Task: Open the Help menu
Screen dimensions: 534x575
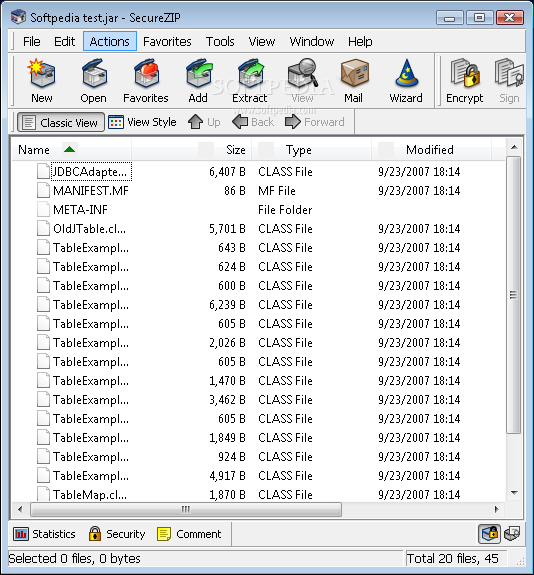Action: click(x=360, y=41)
